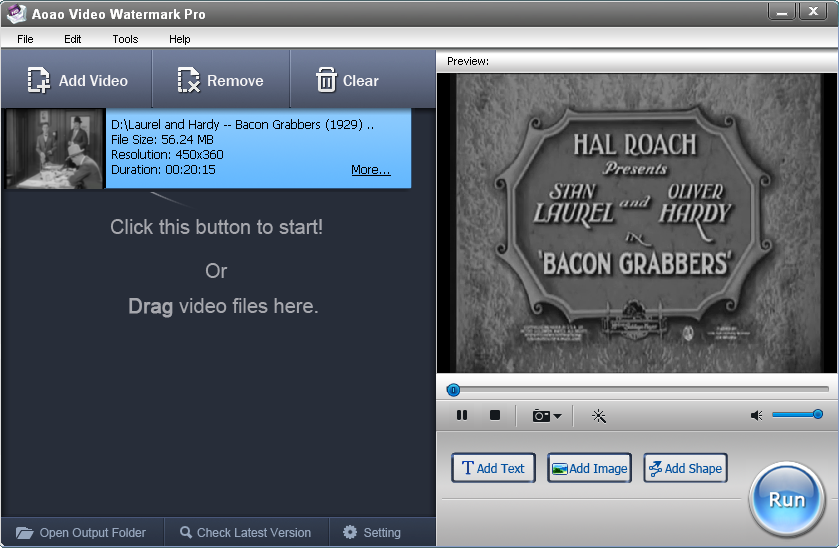Mute the preview audio

pos(756,415)
